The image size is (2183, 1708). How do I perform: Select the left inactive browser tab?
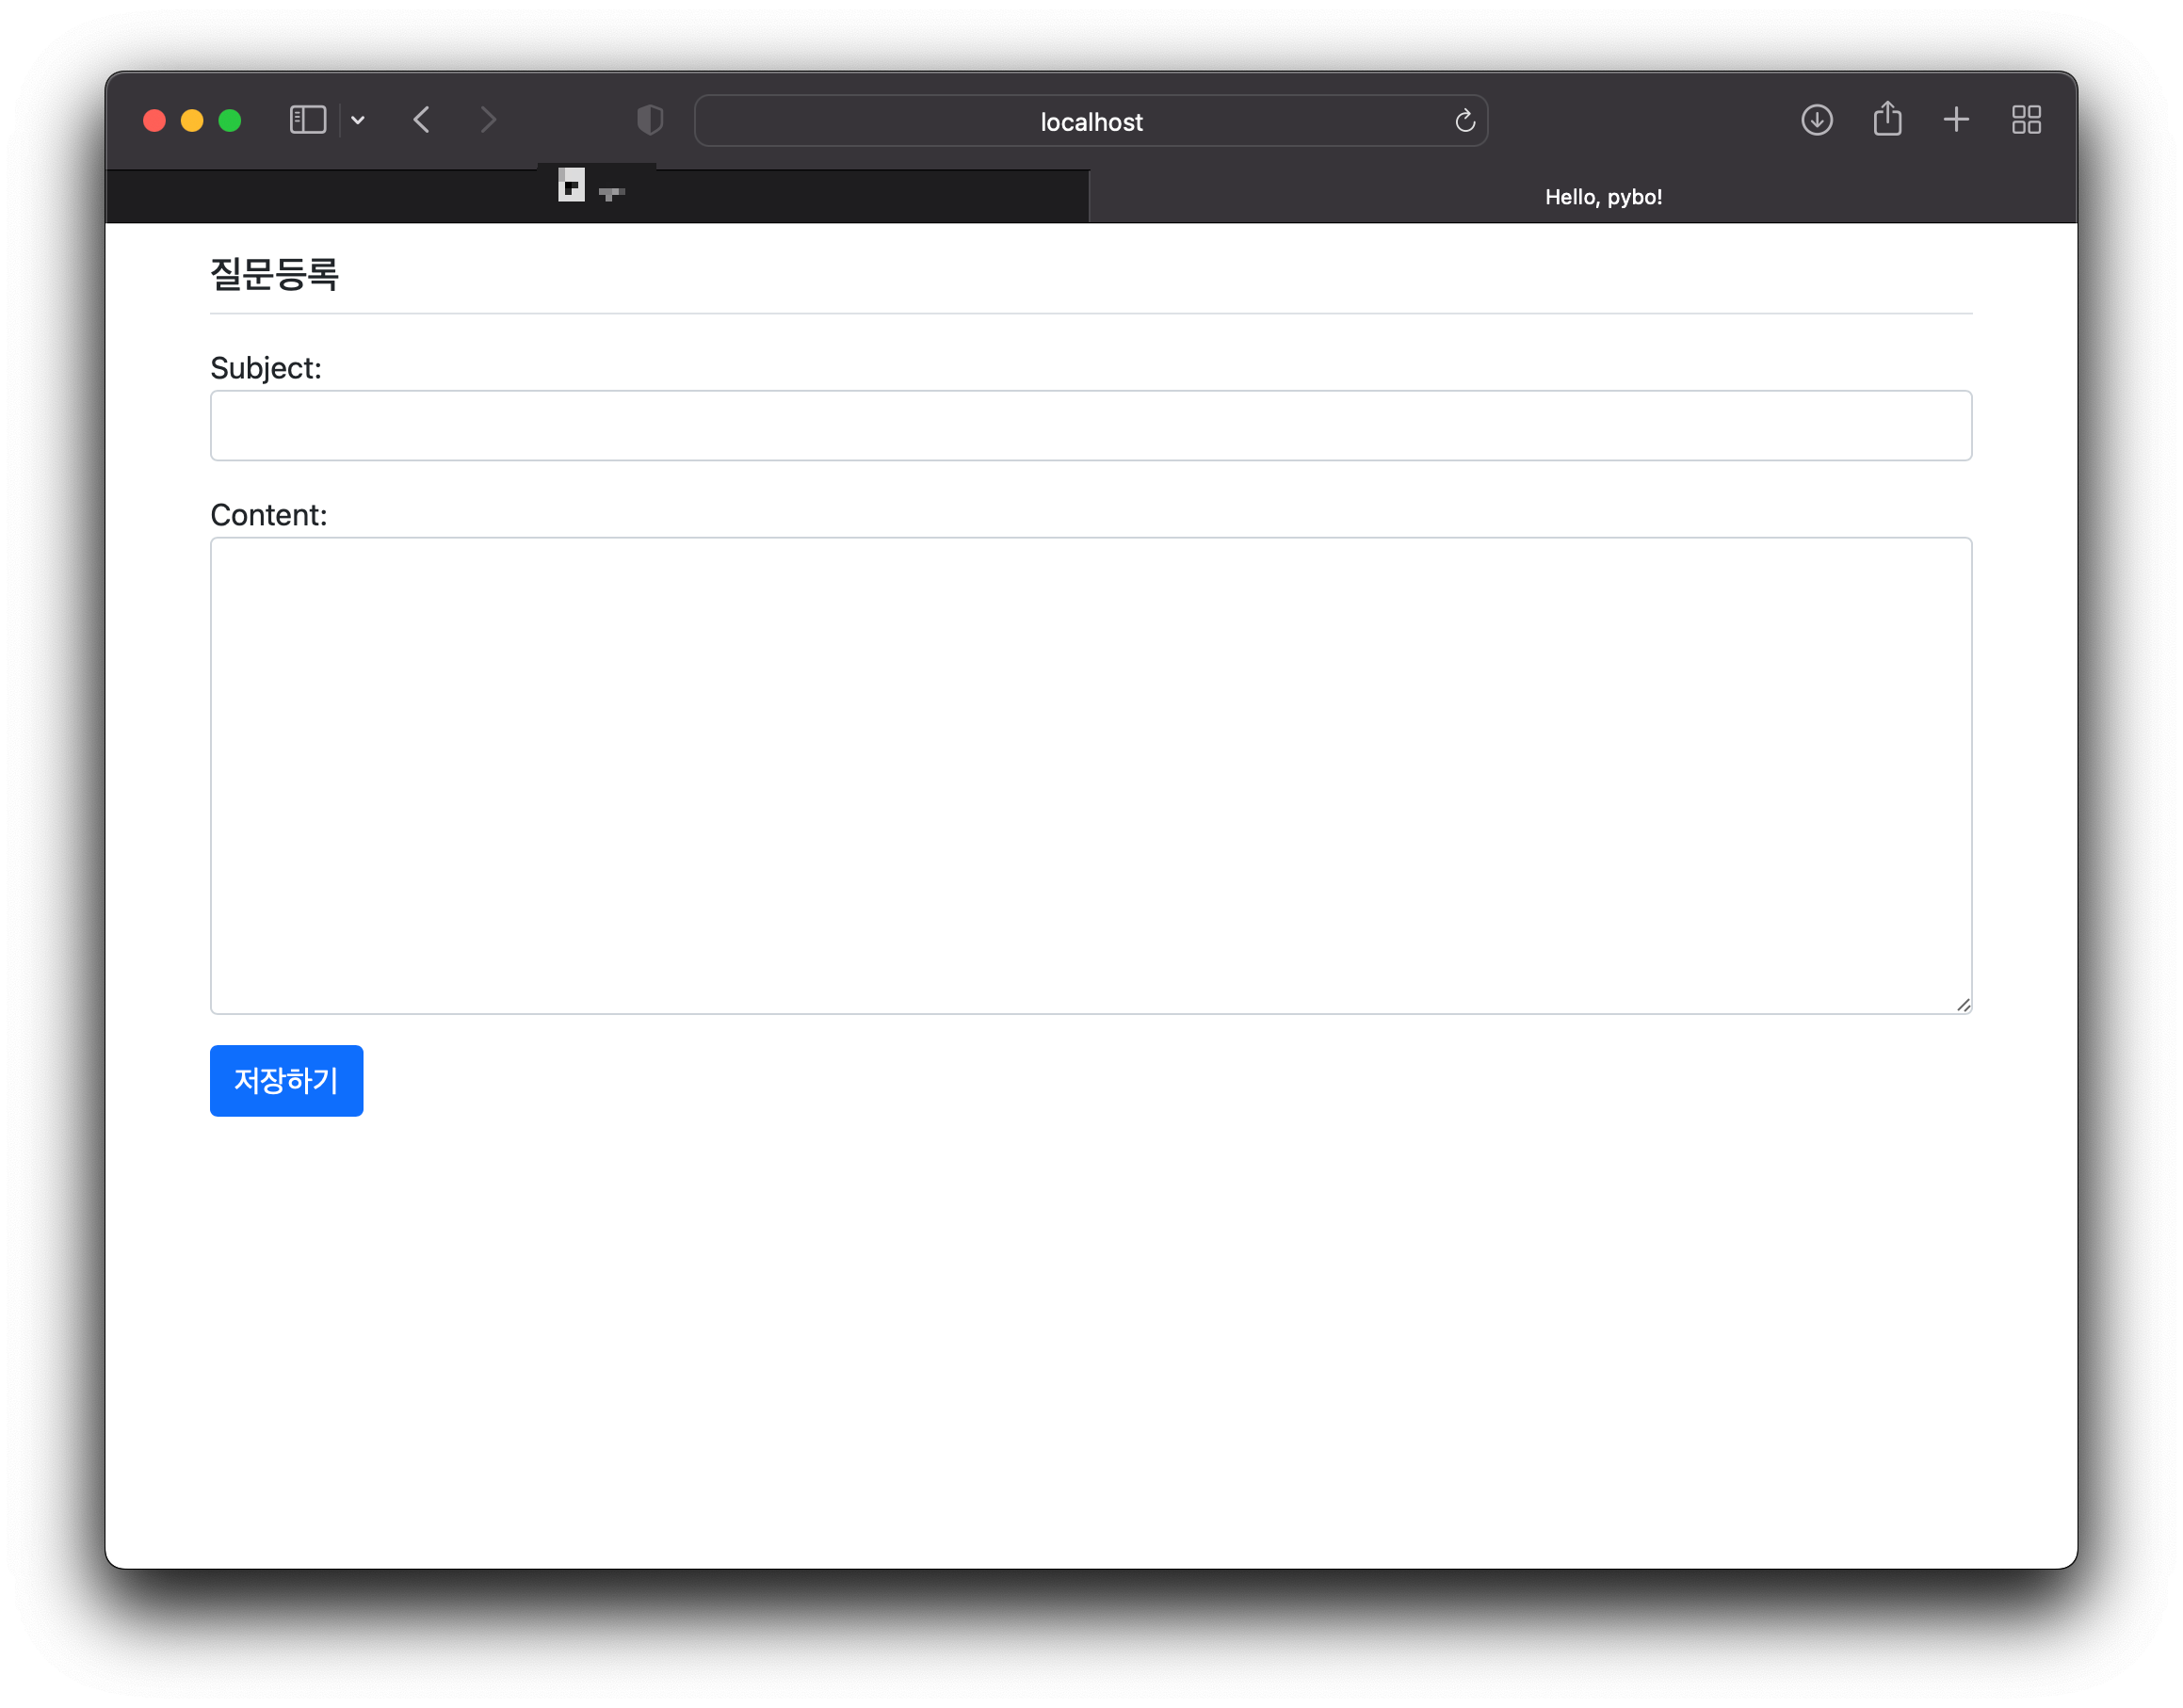pos(596,196)
